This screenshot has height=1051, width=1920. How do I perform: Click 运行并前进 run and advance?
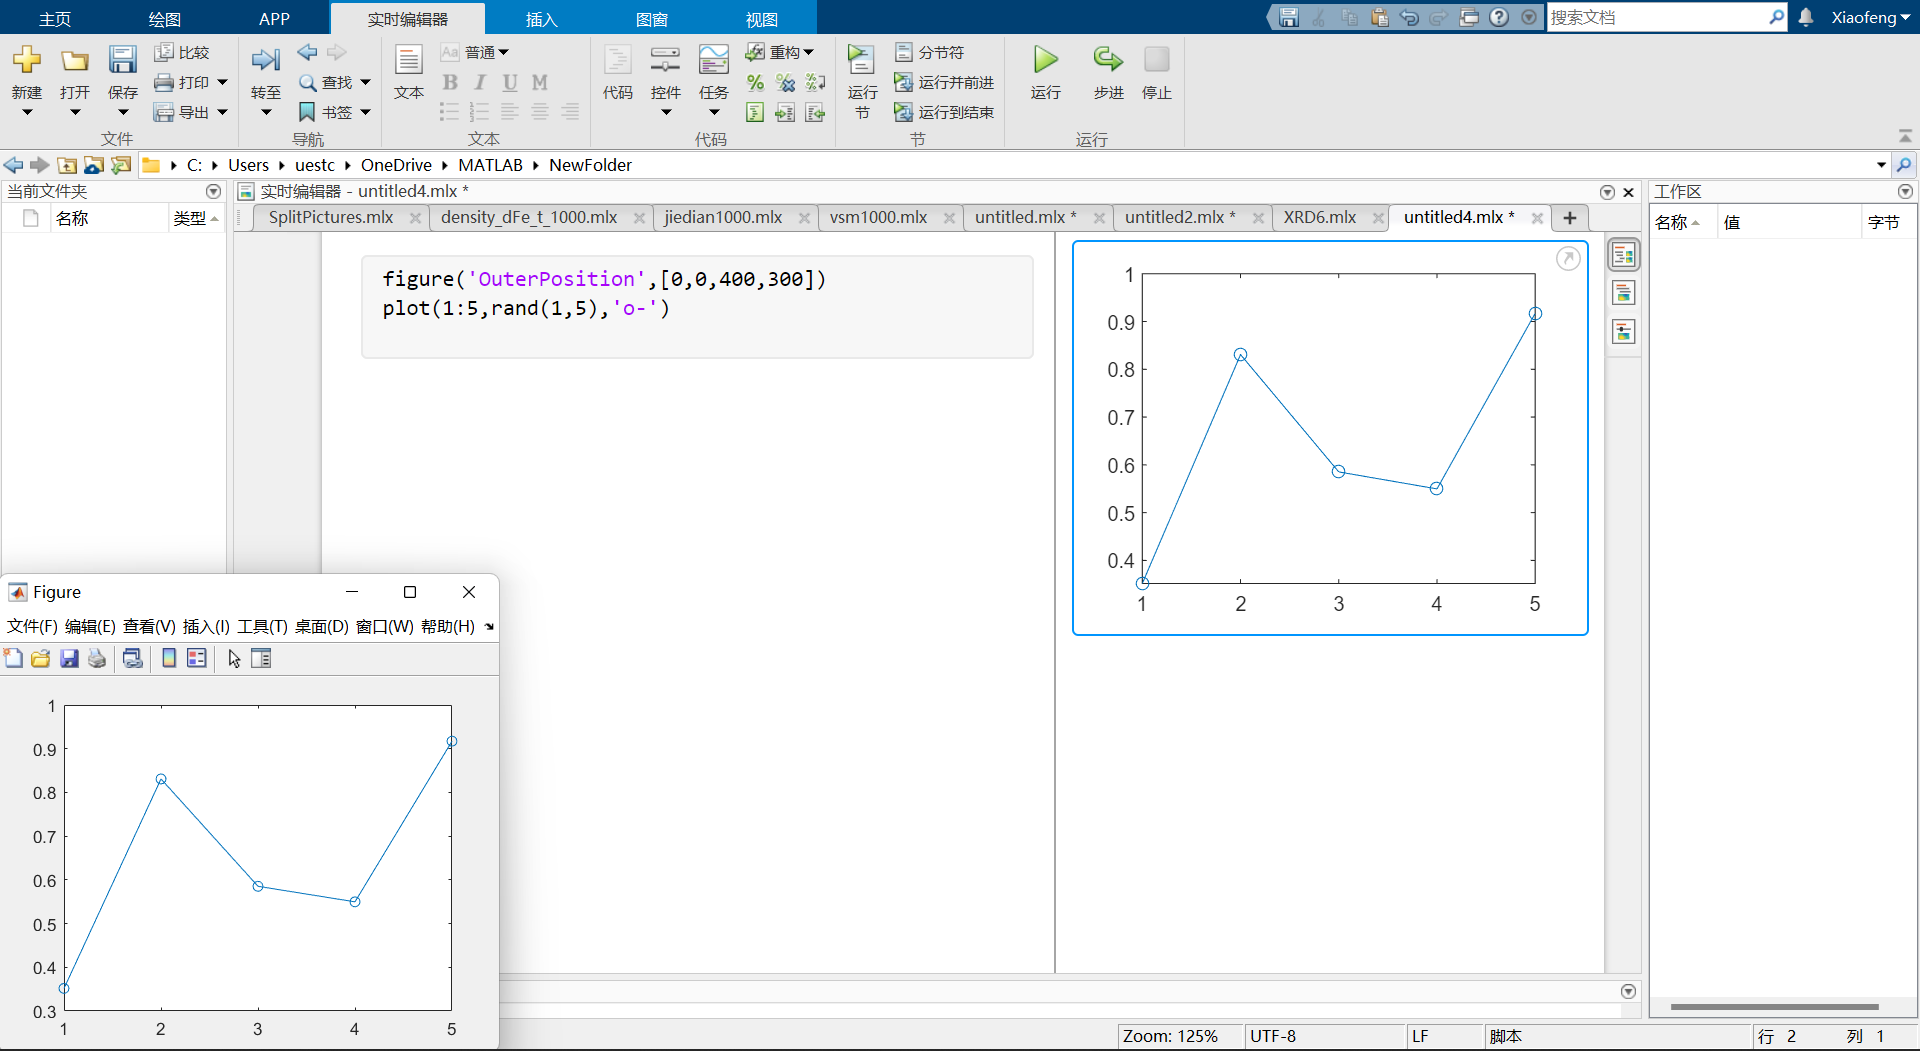click(x=944, y=82)
